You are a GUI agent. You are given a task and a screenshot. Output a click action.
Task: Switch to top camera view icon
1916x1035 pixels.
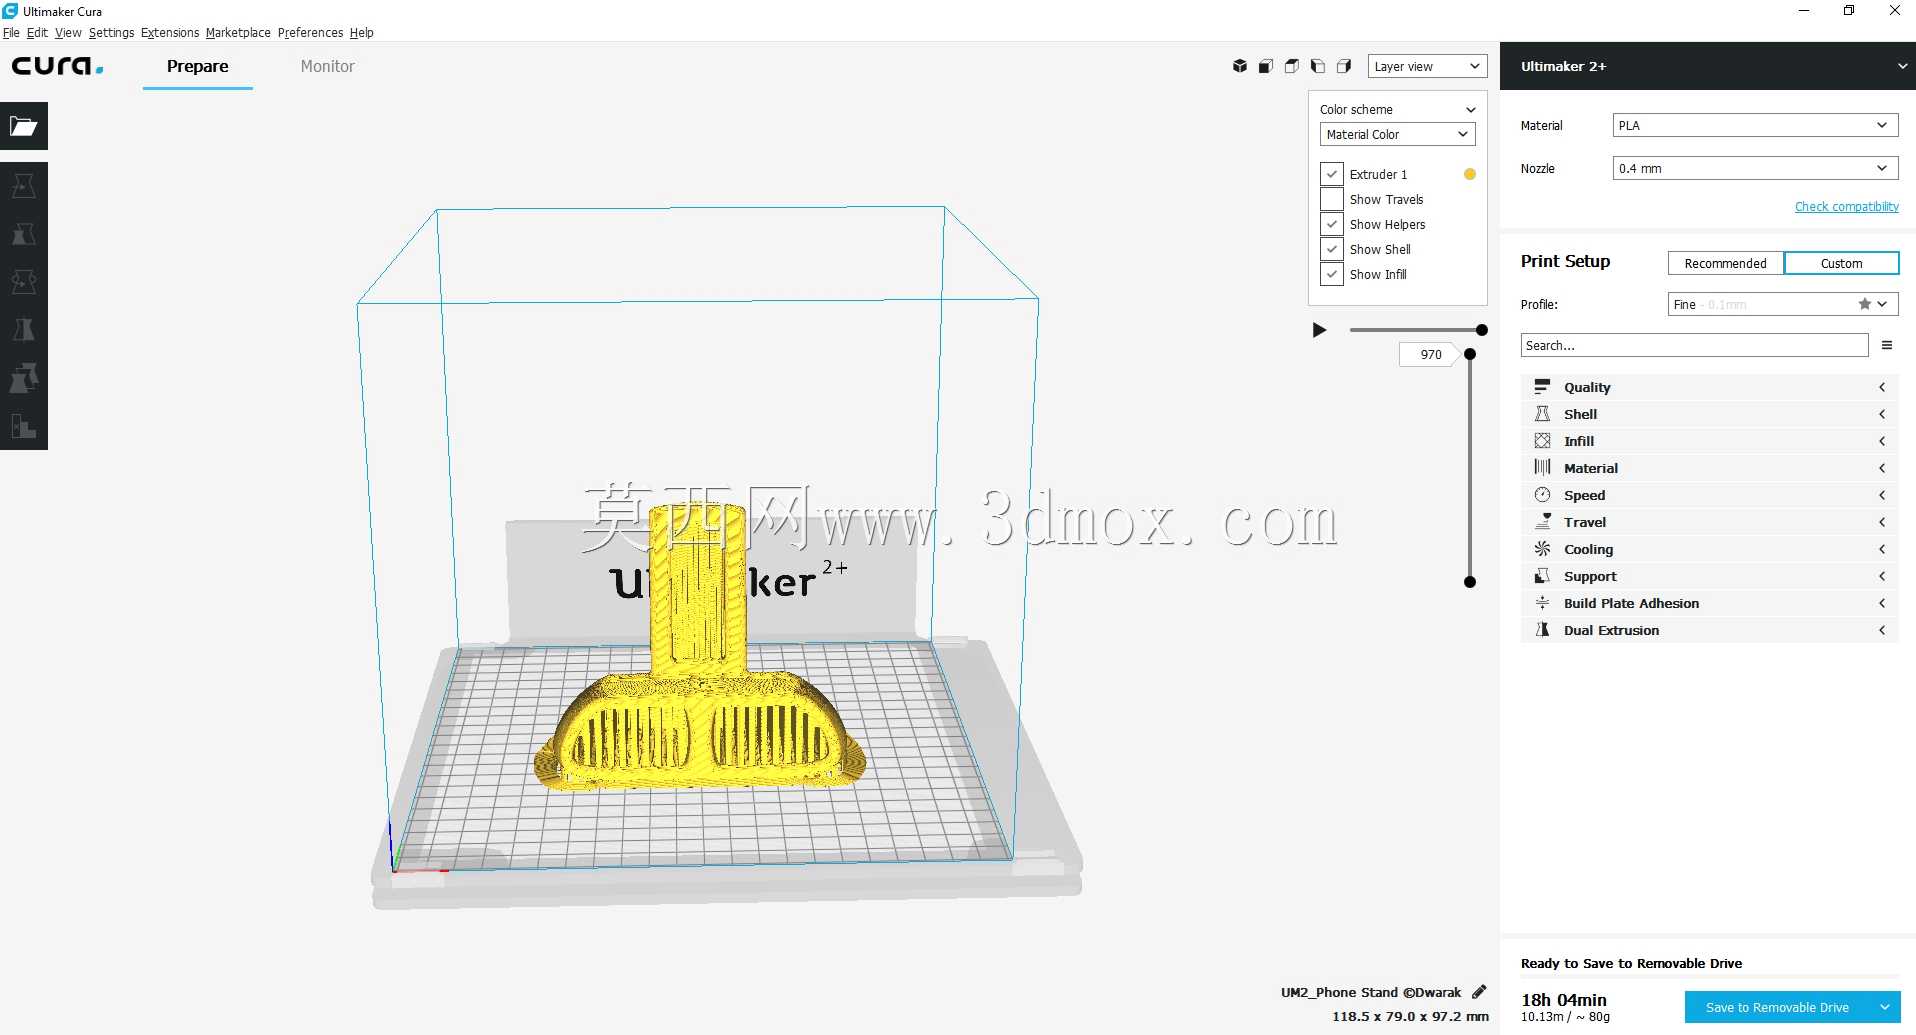[1292, 66]
